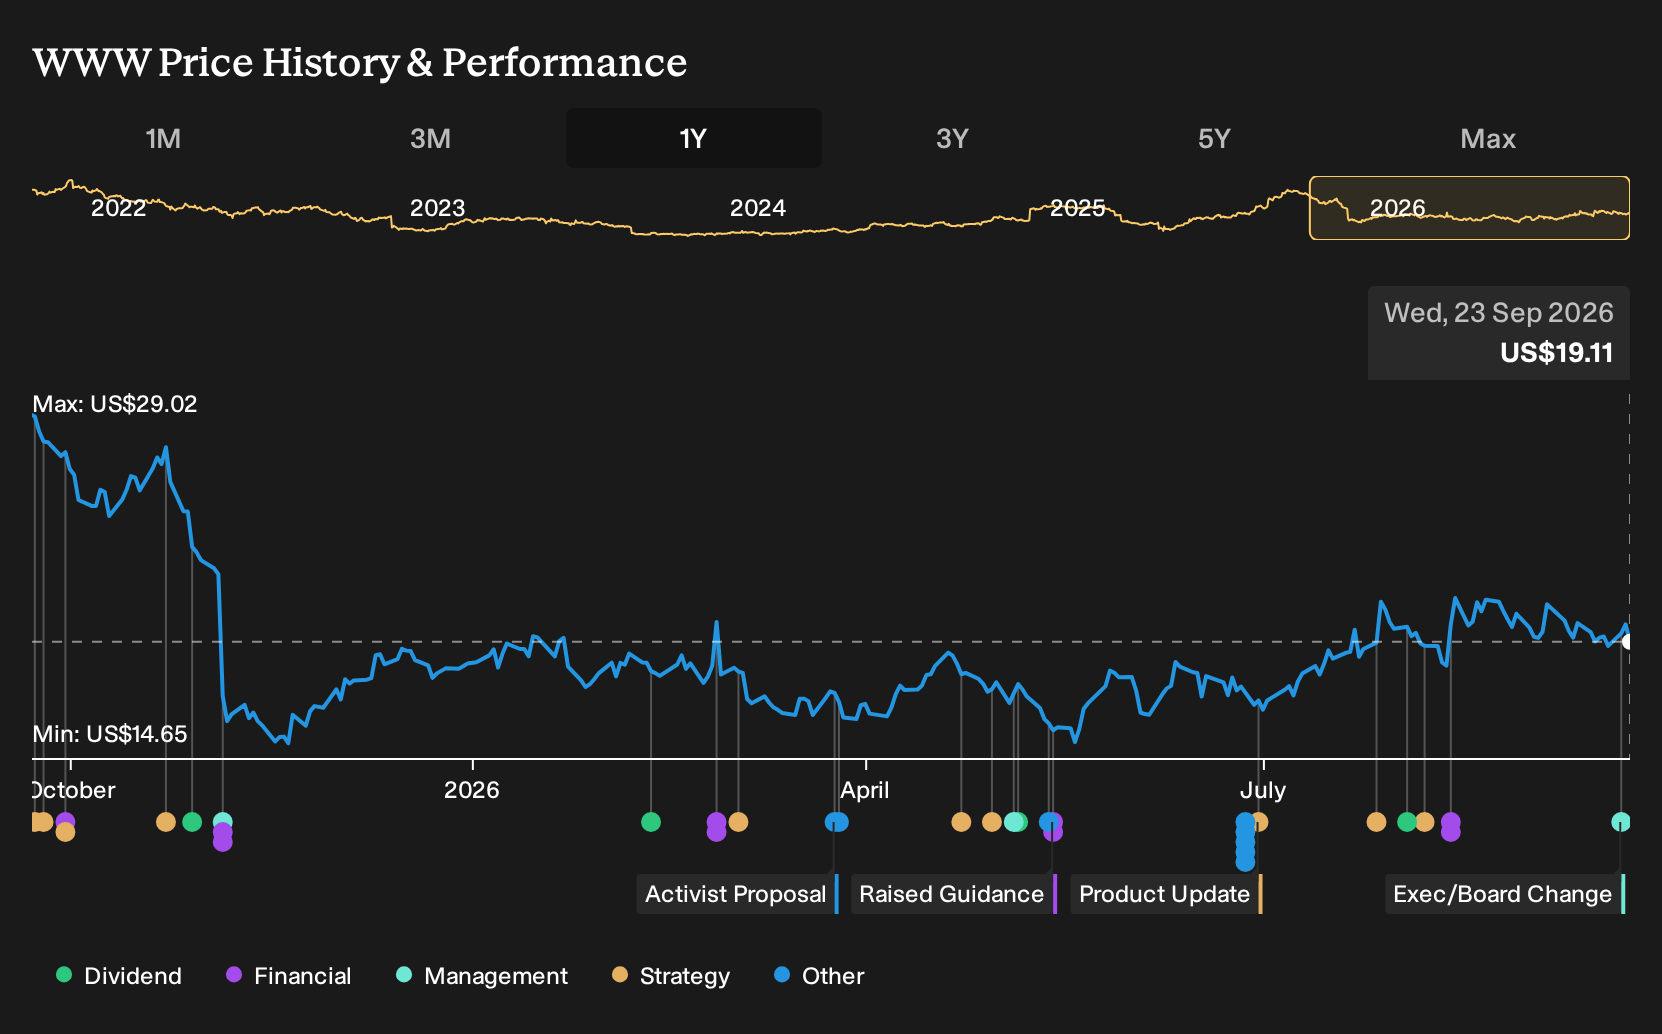This screenshot has width=1662, height=1034.
Task: Click orange marker beneath purple one before October
Action: click(x=65, y=832)
